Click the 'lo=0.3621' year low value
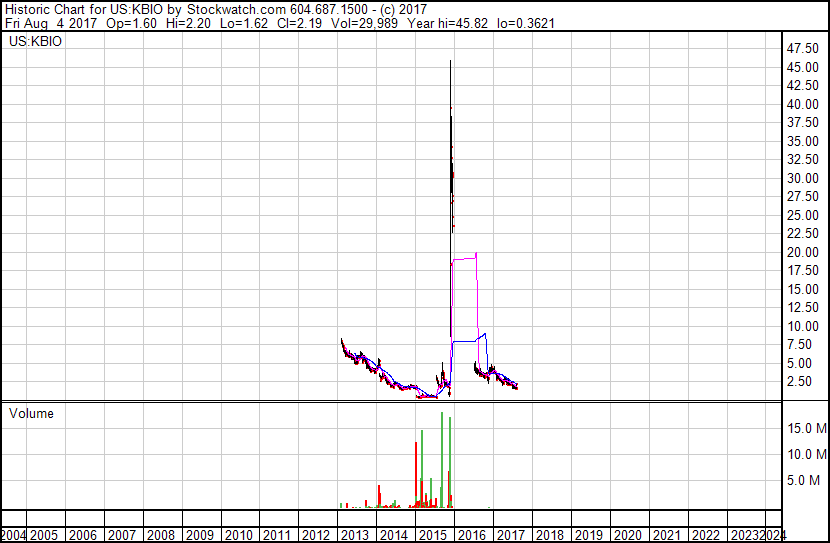Screen dimensions: 830x543 526,23
